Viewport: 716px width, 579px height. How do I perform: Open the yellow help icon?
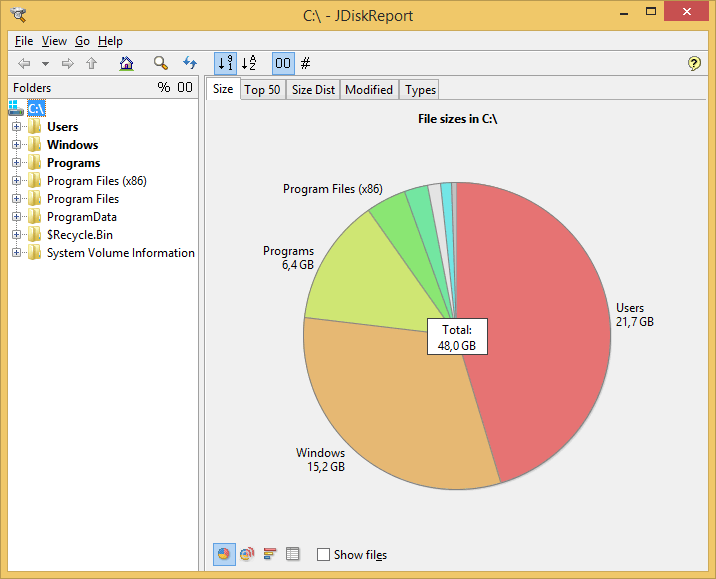[694, 63]
